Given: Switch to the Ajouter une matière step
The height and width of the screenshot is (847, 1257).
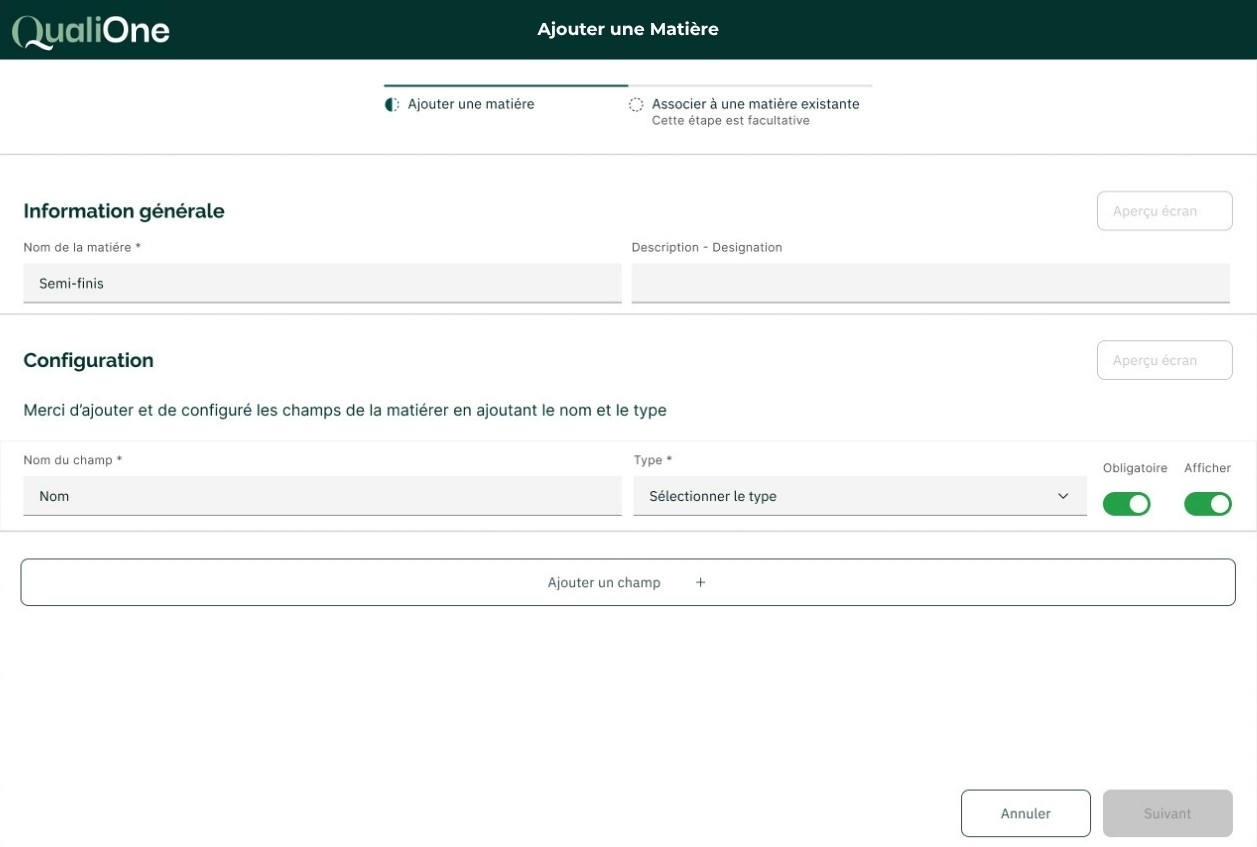Looking at the screenshot, I should pyautogui.click(x=471, y=103).
